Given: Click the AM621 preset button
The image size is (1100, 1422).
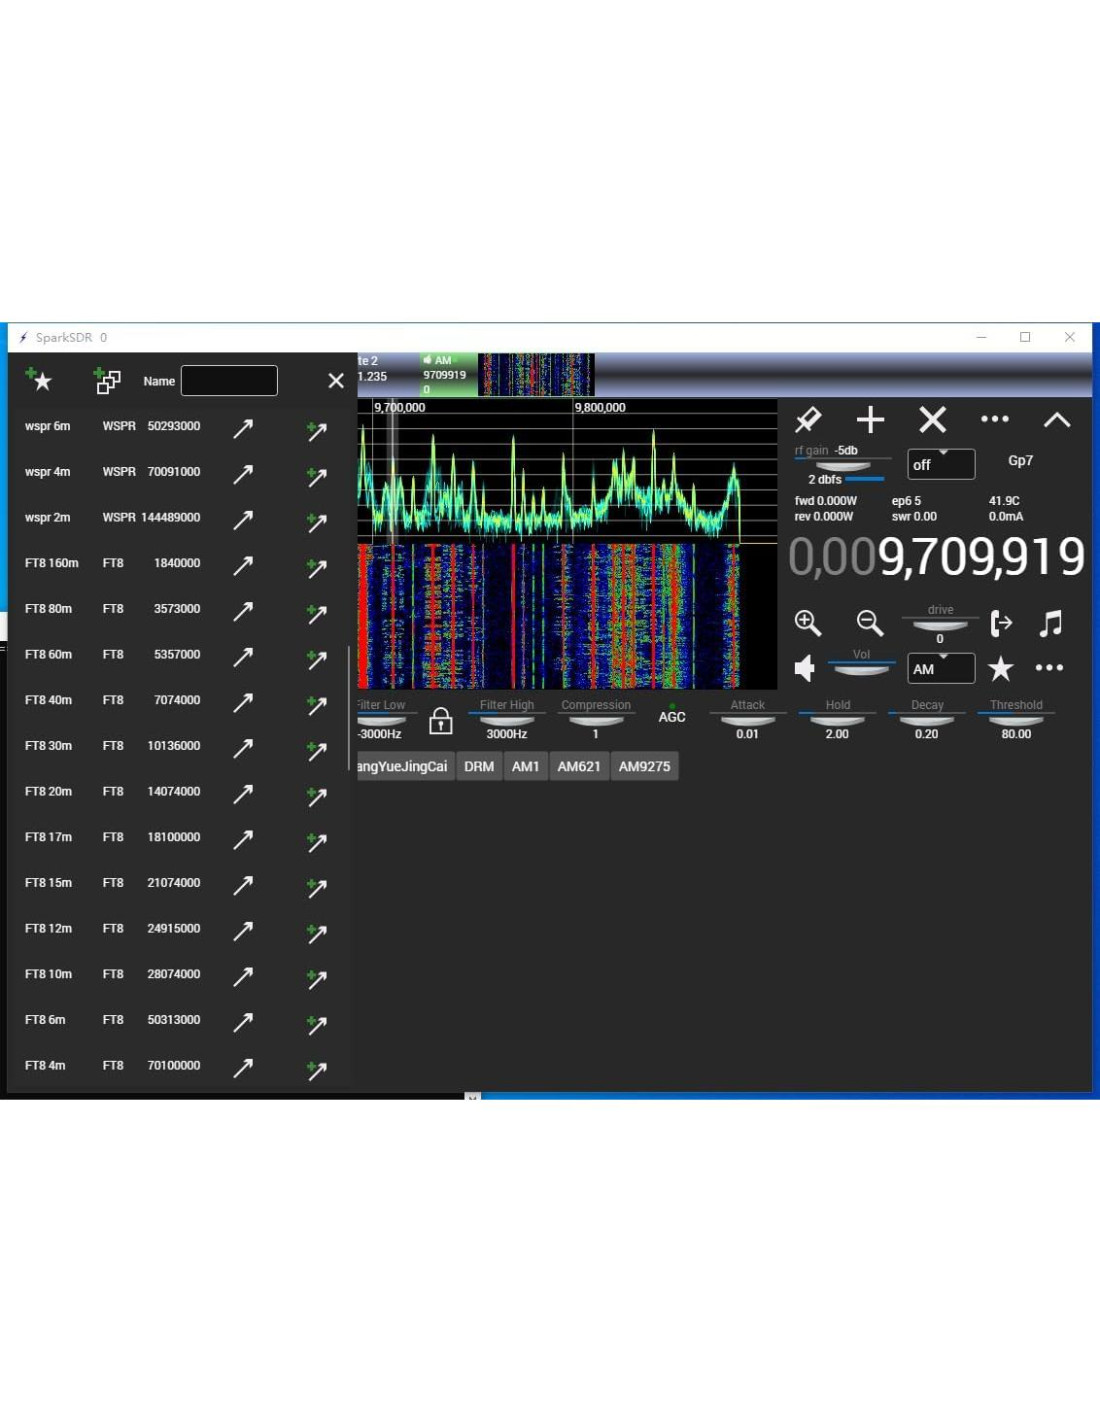Looking at the screenshot, I should coord(579,766).
